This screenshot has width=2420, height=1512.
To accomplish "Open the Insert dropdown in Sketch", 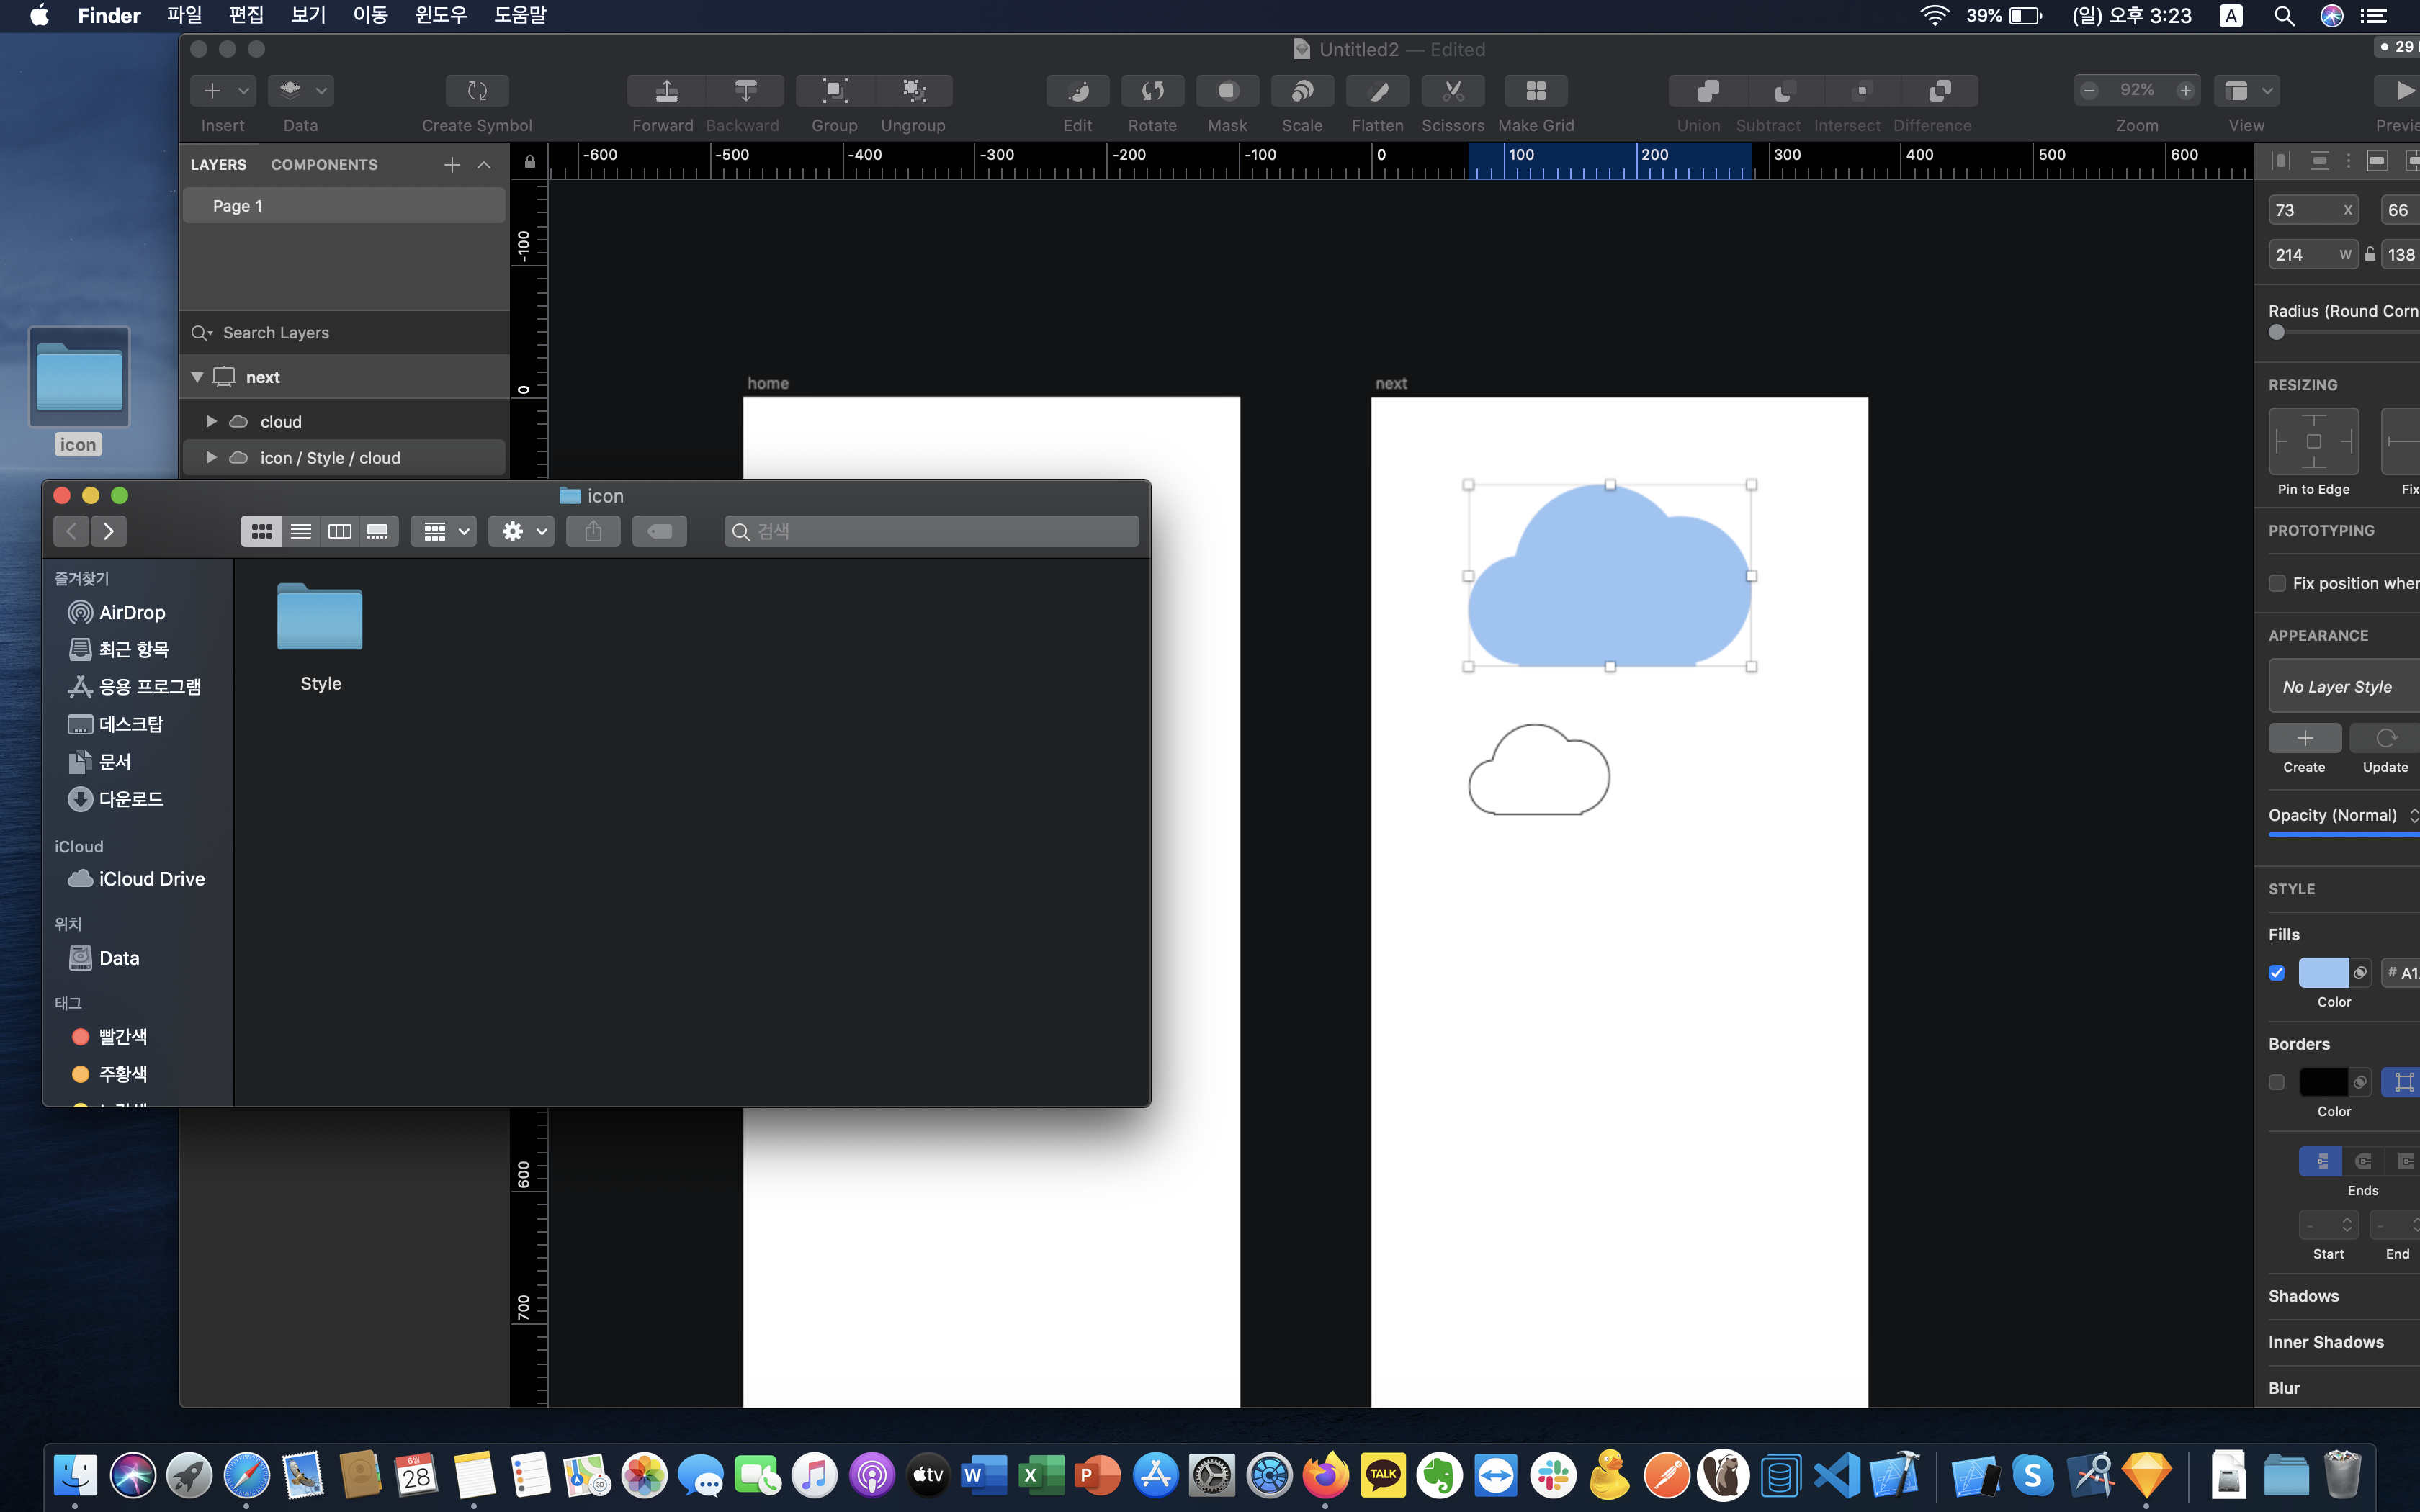I will [x=223, y=91].
